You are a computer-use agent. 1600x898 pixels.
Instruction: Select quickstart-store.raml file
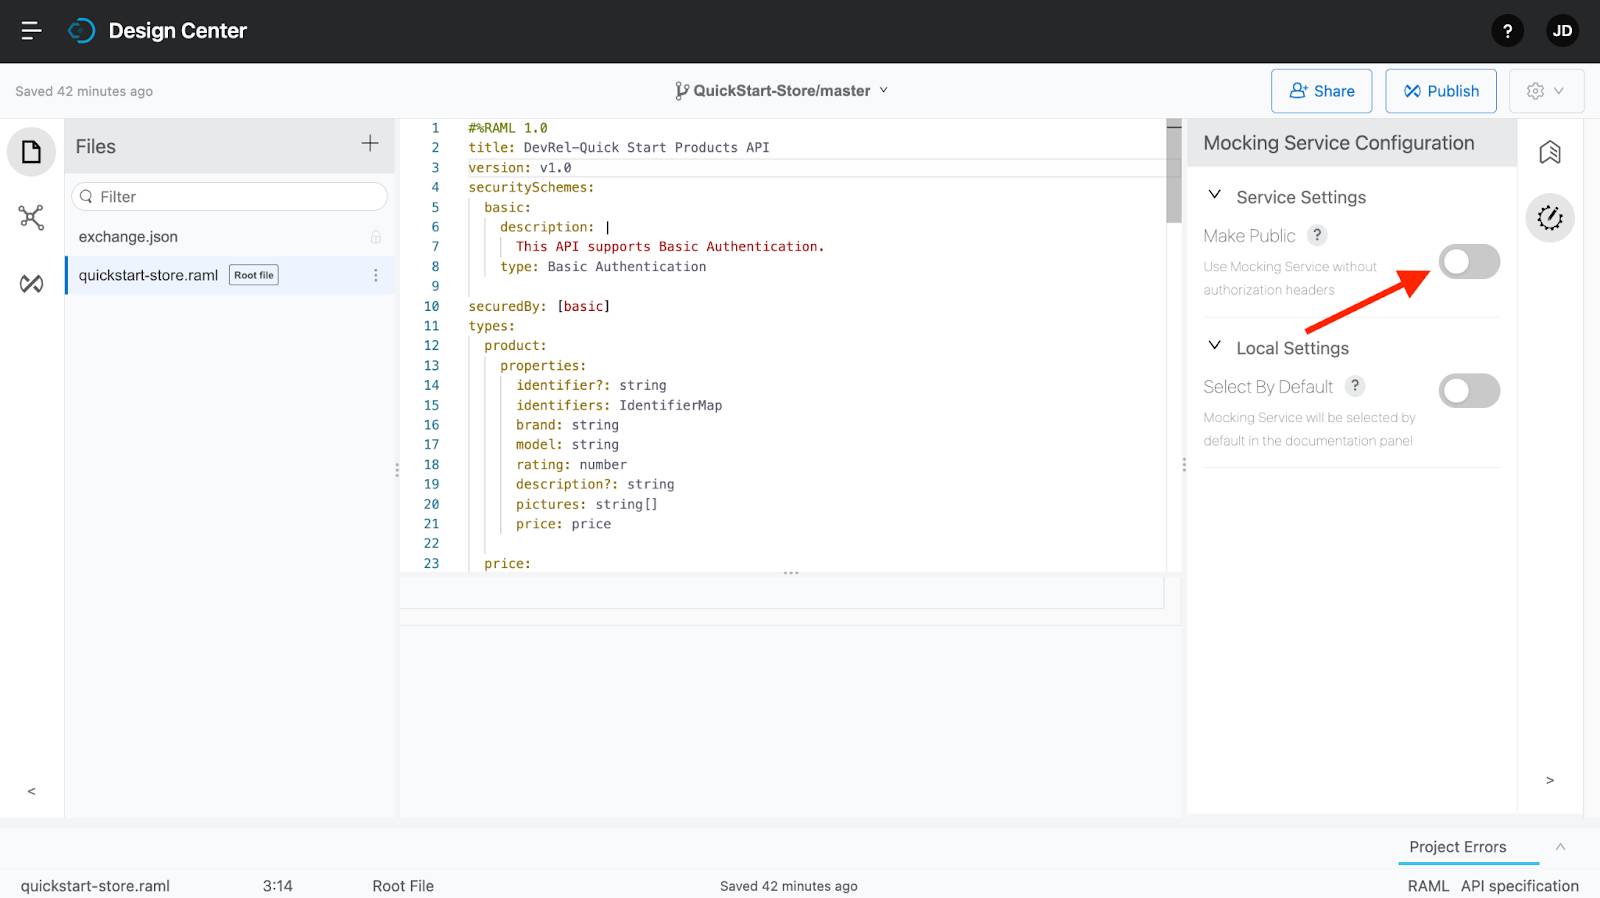(230, 275)
